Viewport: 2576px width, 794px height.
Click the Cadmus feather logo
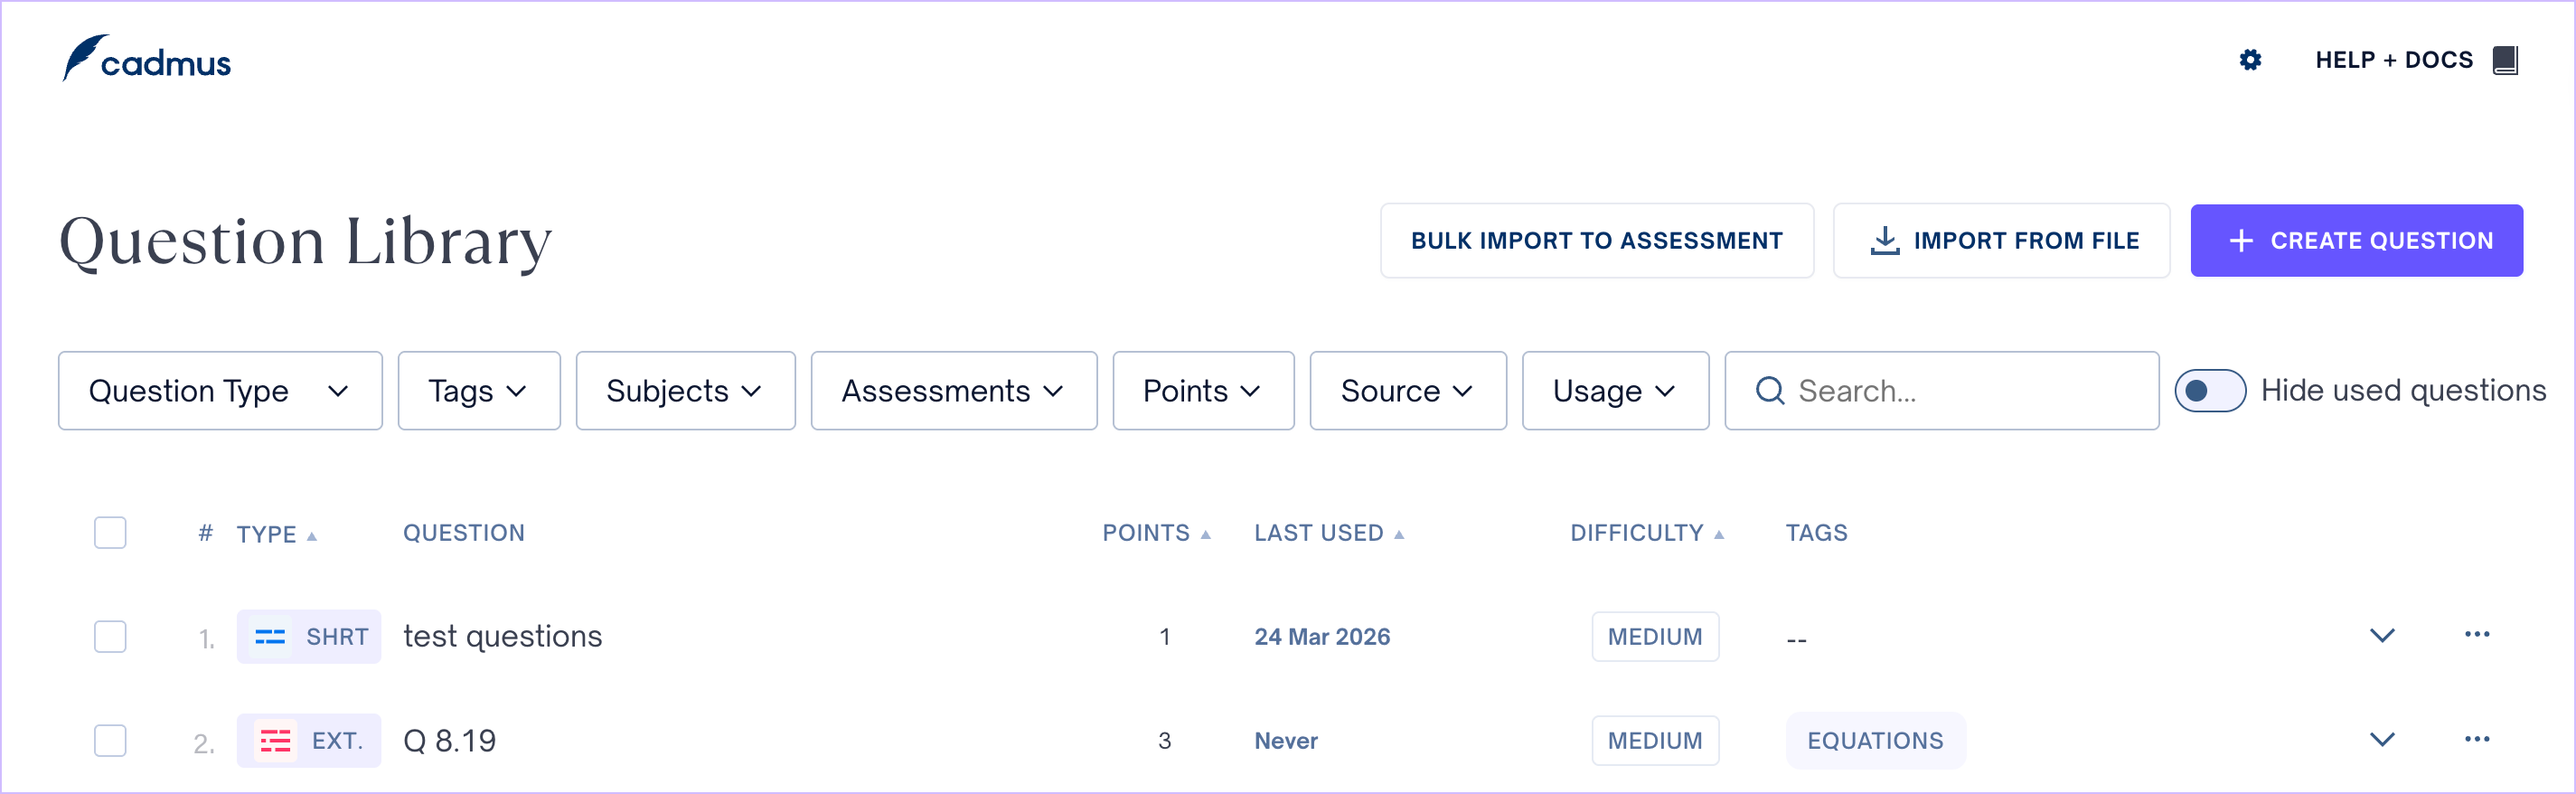coord(84,57)
